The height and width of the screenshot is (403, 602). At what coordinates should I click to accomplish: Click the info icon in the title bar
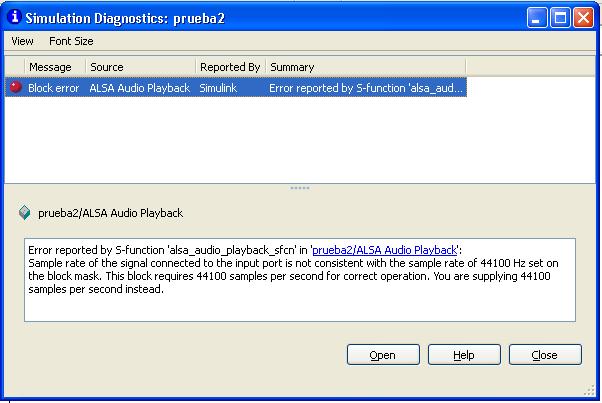15,17
